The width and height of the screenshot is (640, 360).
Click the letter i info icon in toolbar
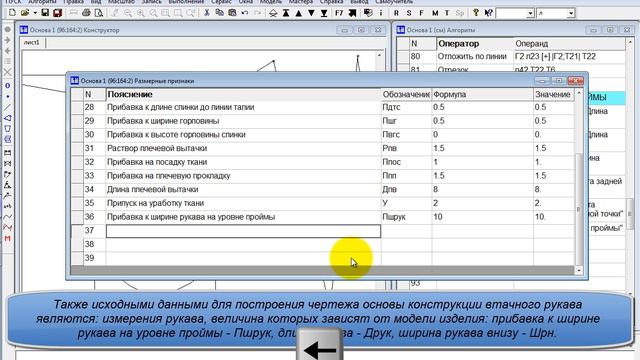381,13
